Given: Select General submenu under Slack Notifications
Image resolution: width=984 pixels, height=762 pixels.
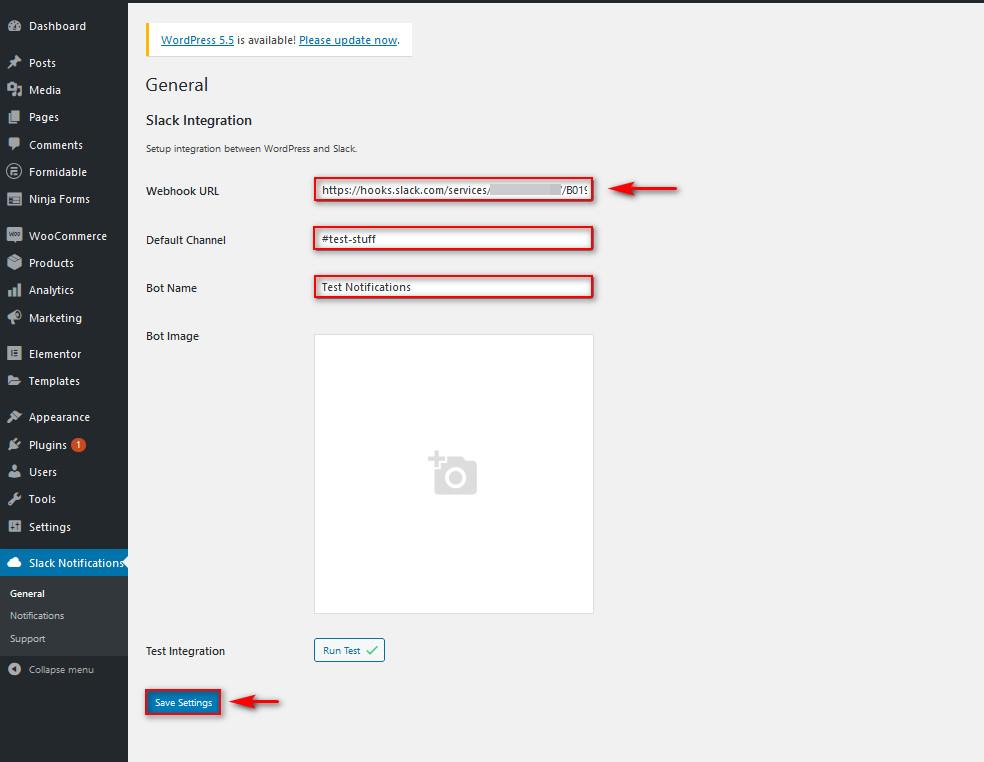Looking at the screenshot, I should pyautogui.click(x=27, y=593).
